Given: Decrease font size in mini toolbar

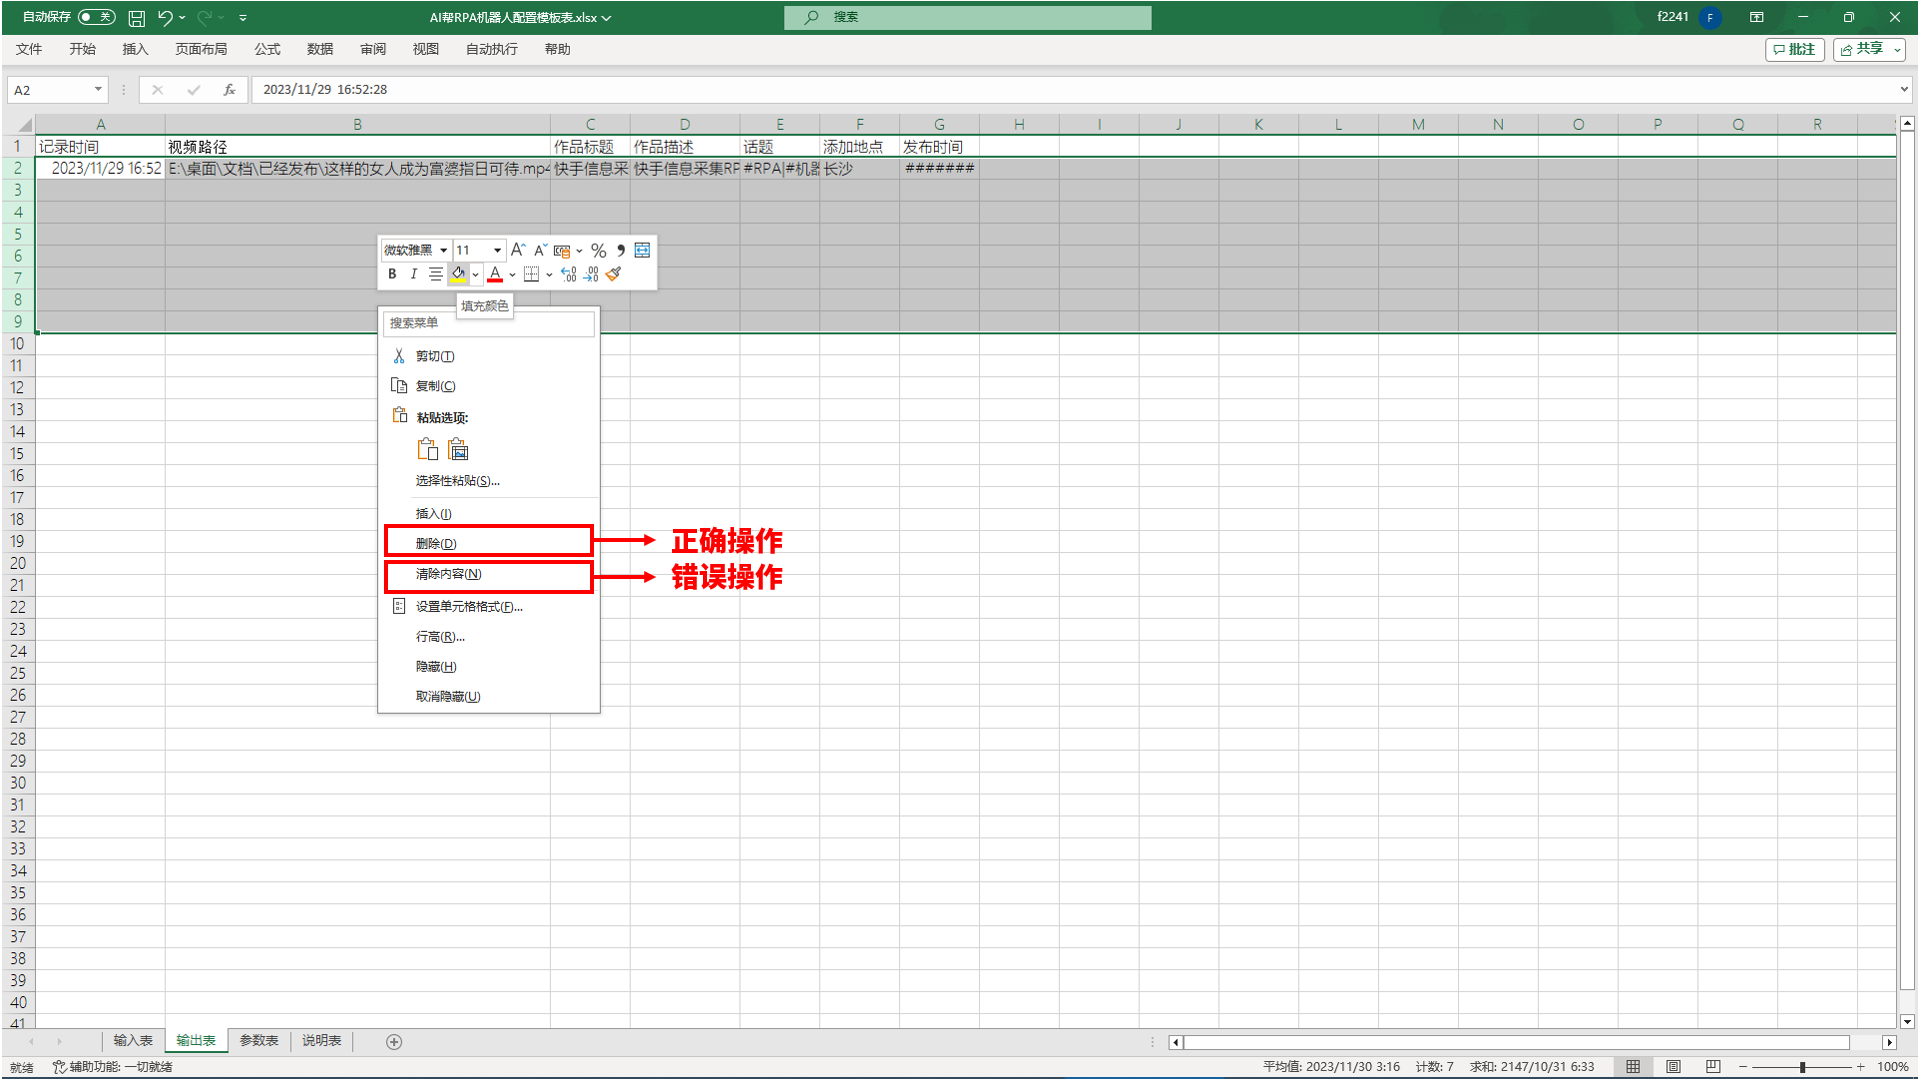Looking at the screenshot, I should pos(540,250).
